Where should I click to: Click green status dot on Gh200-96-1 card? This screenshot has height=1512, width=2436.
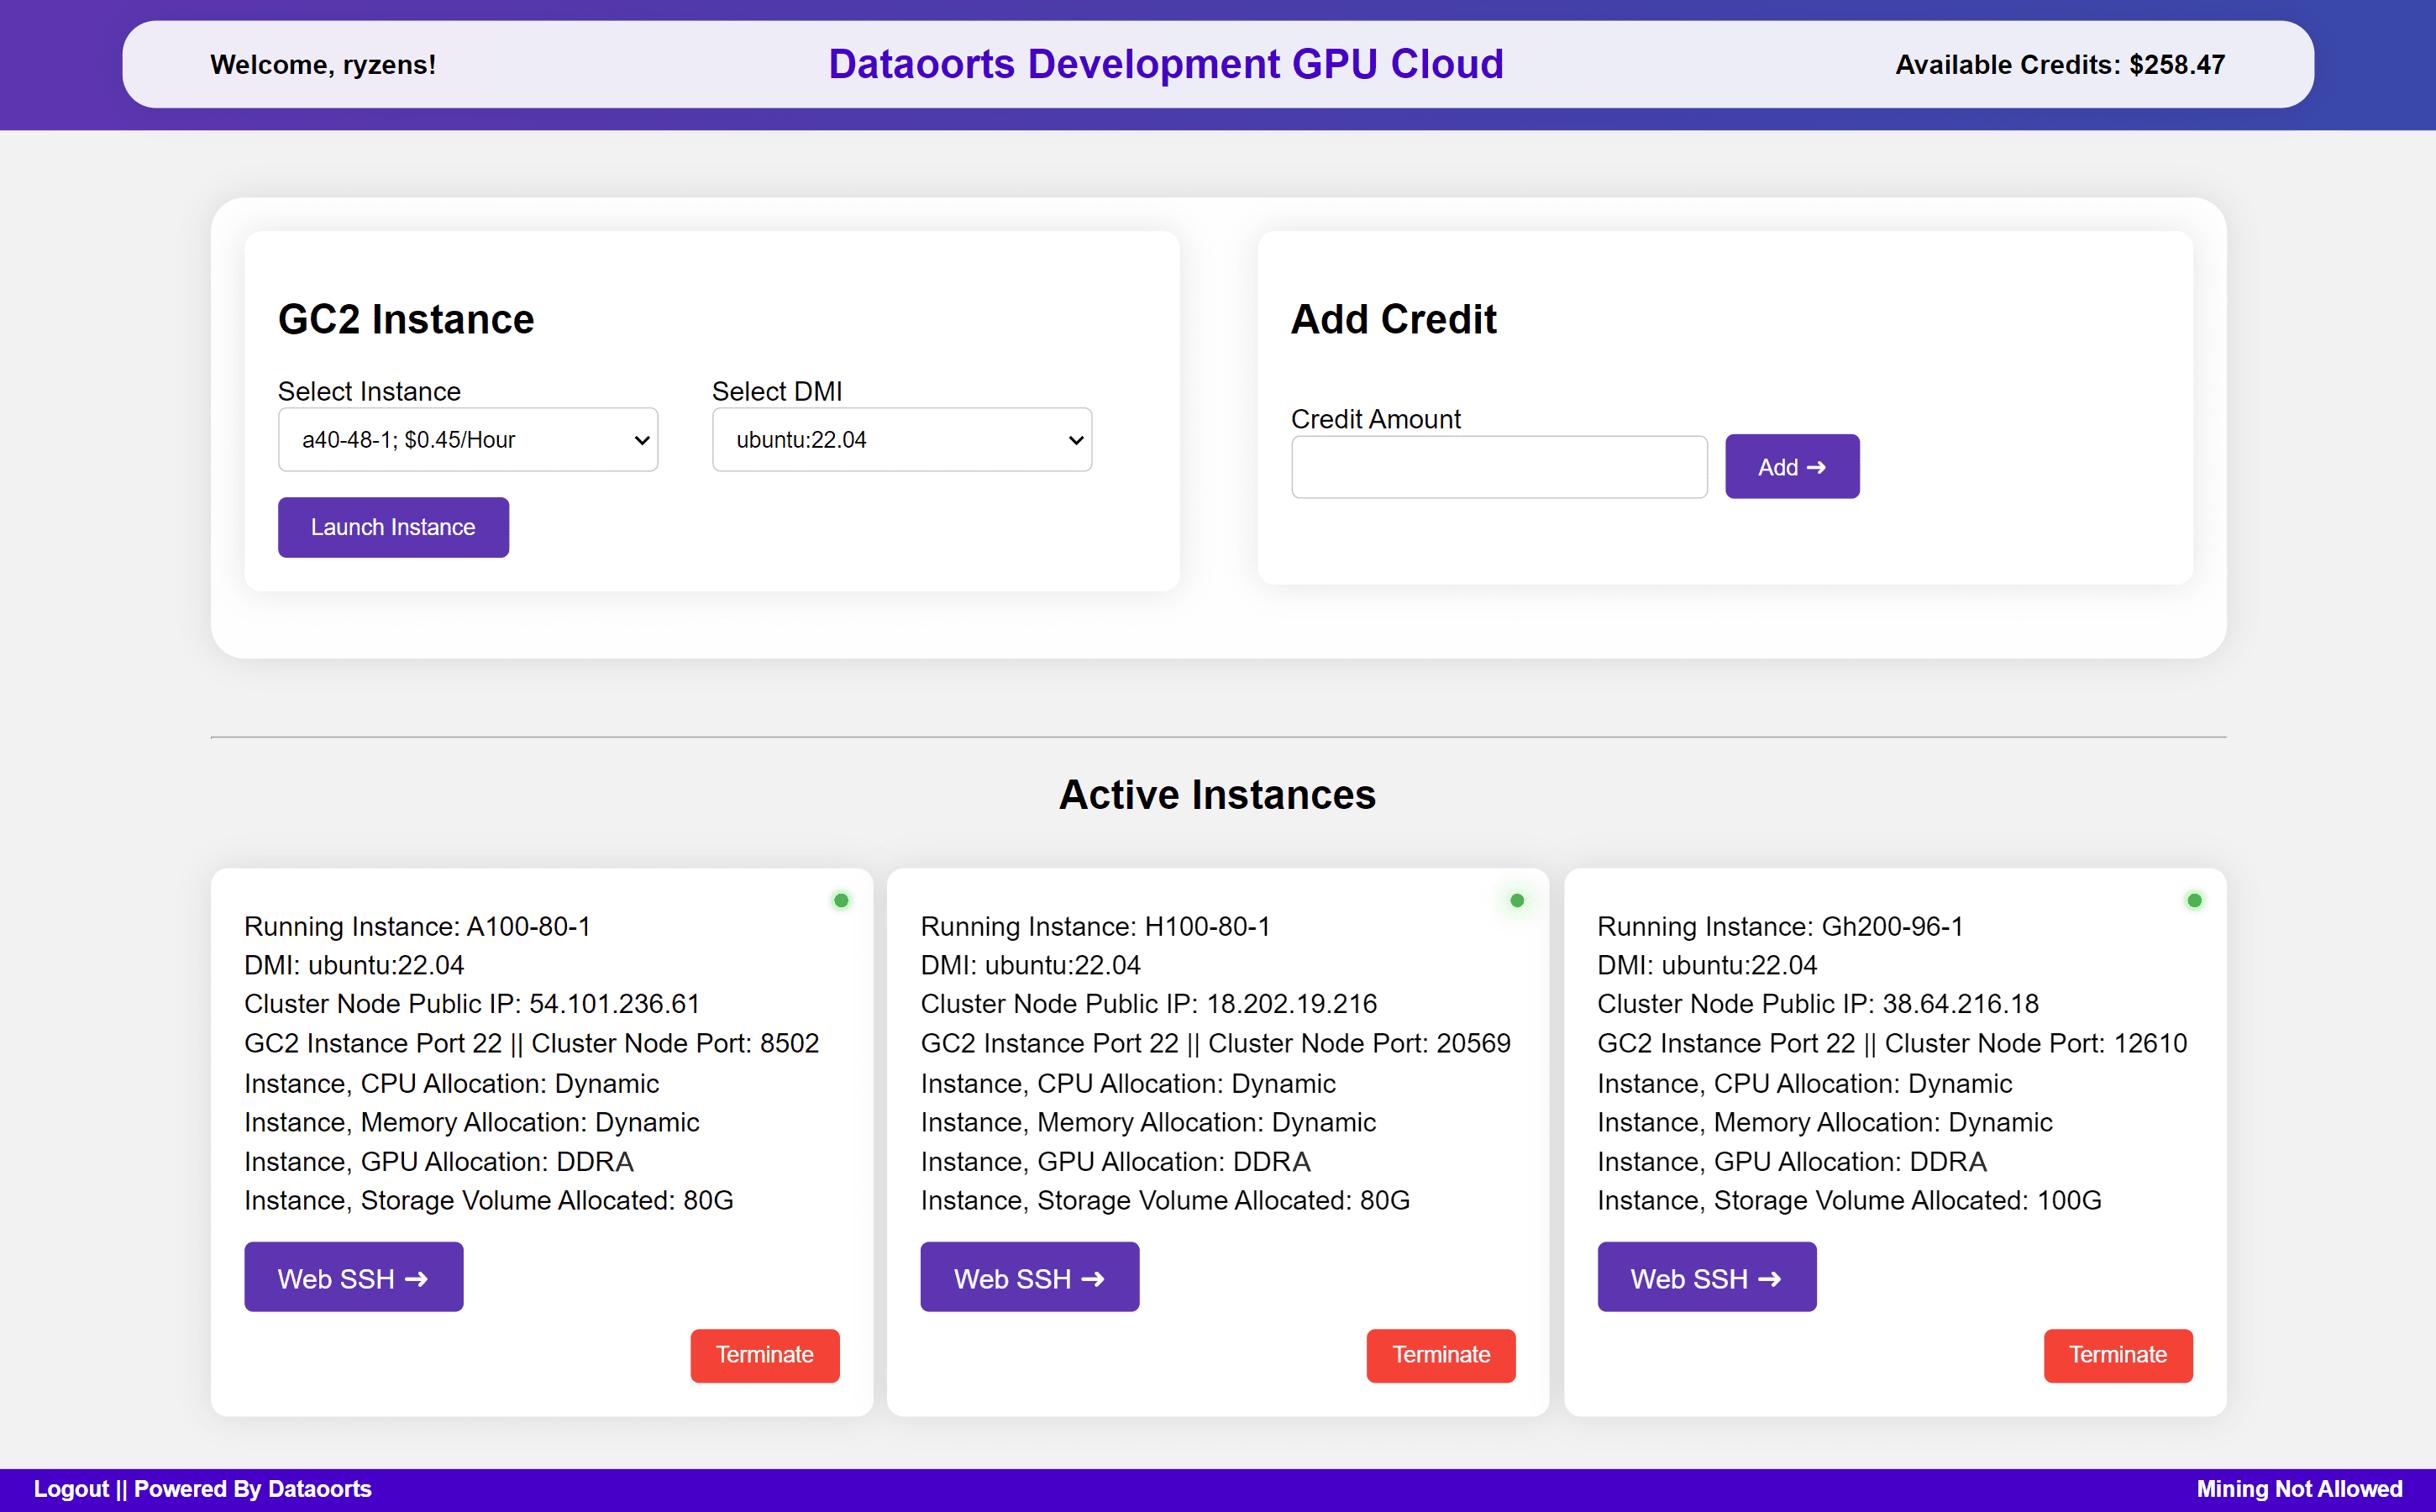pos(2194,900)
